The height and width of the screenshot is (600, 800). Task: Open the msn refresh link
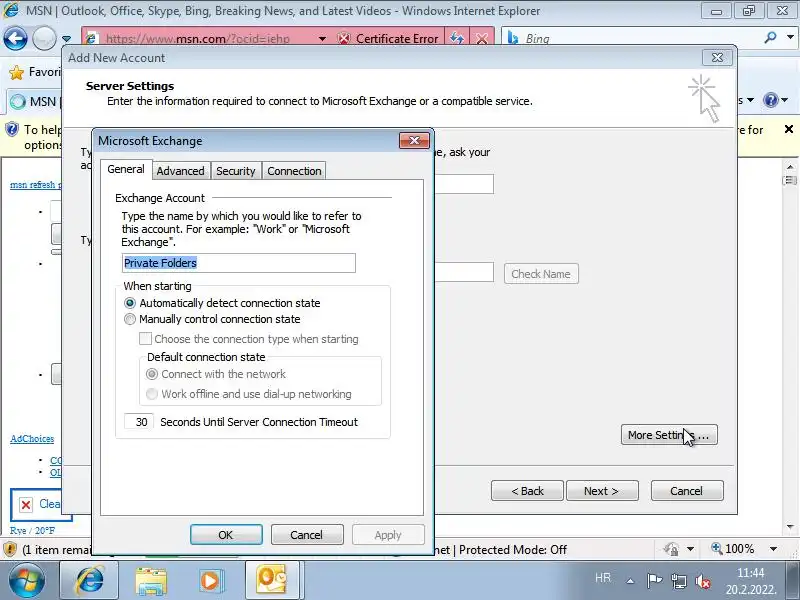(35, 184)
